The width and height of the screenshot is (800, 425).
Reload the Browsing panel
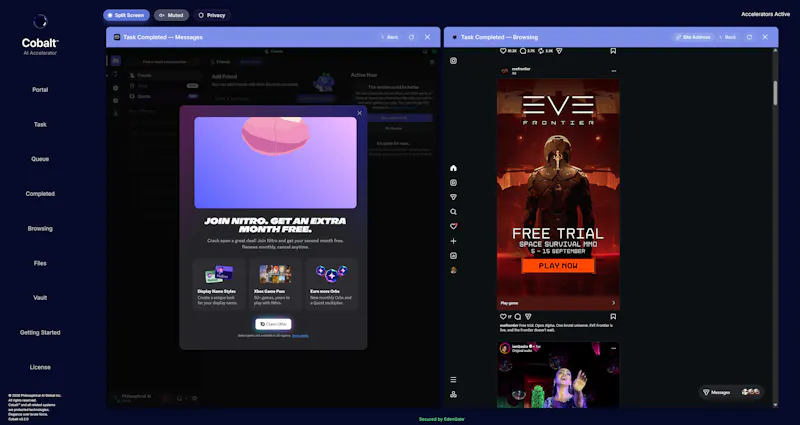(x=749, y=37)
